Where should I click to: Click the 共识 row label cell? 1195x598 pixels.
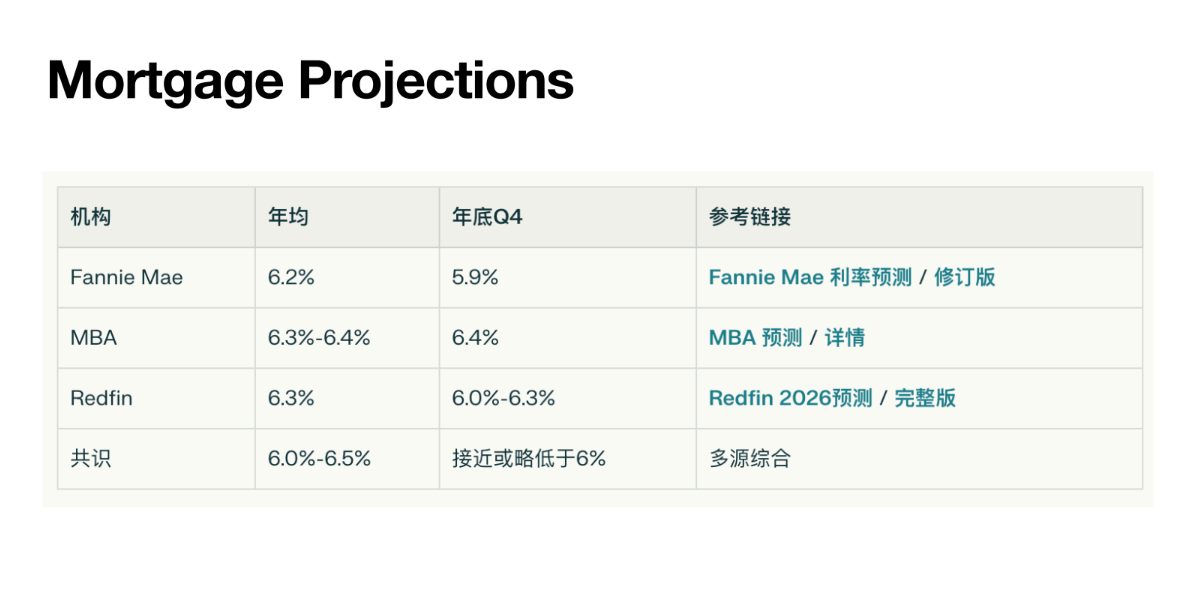pos(156,459)
